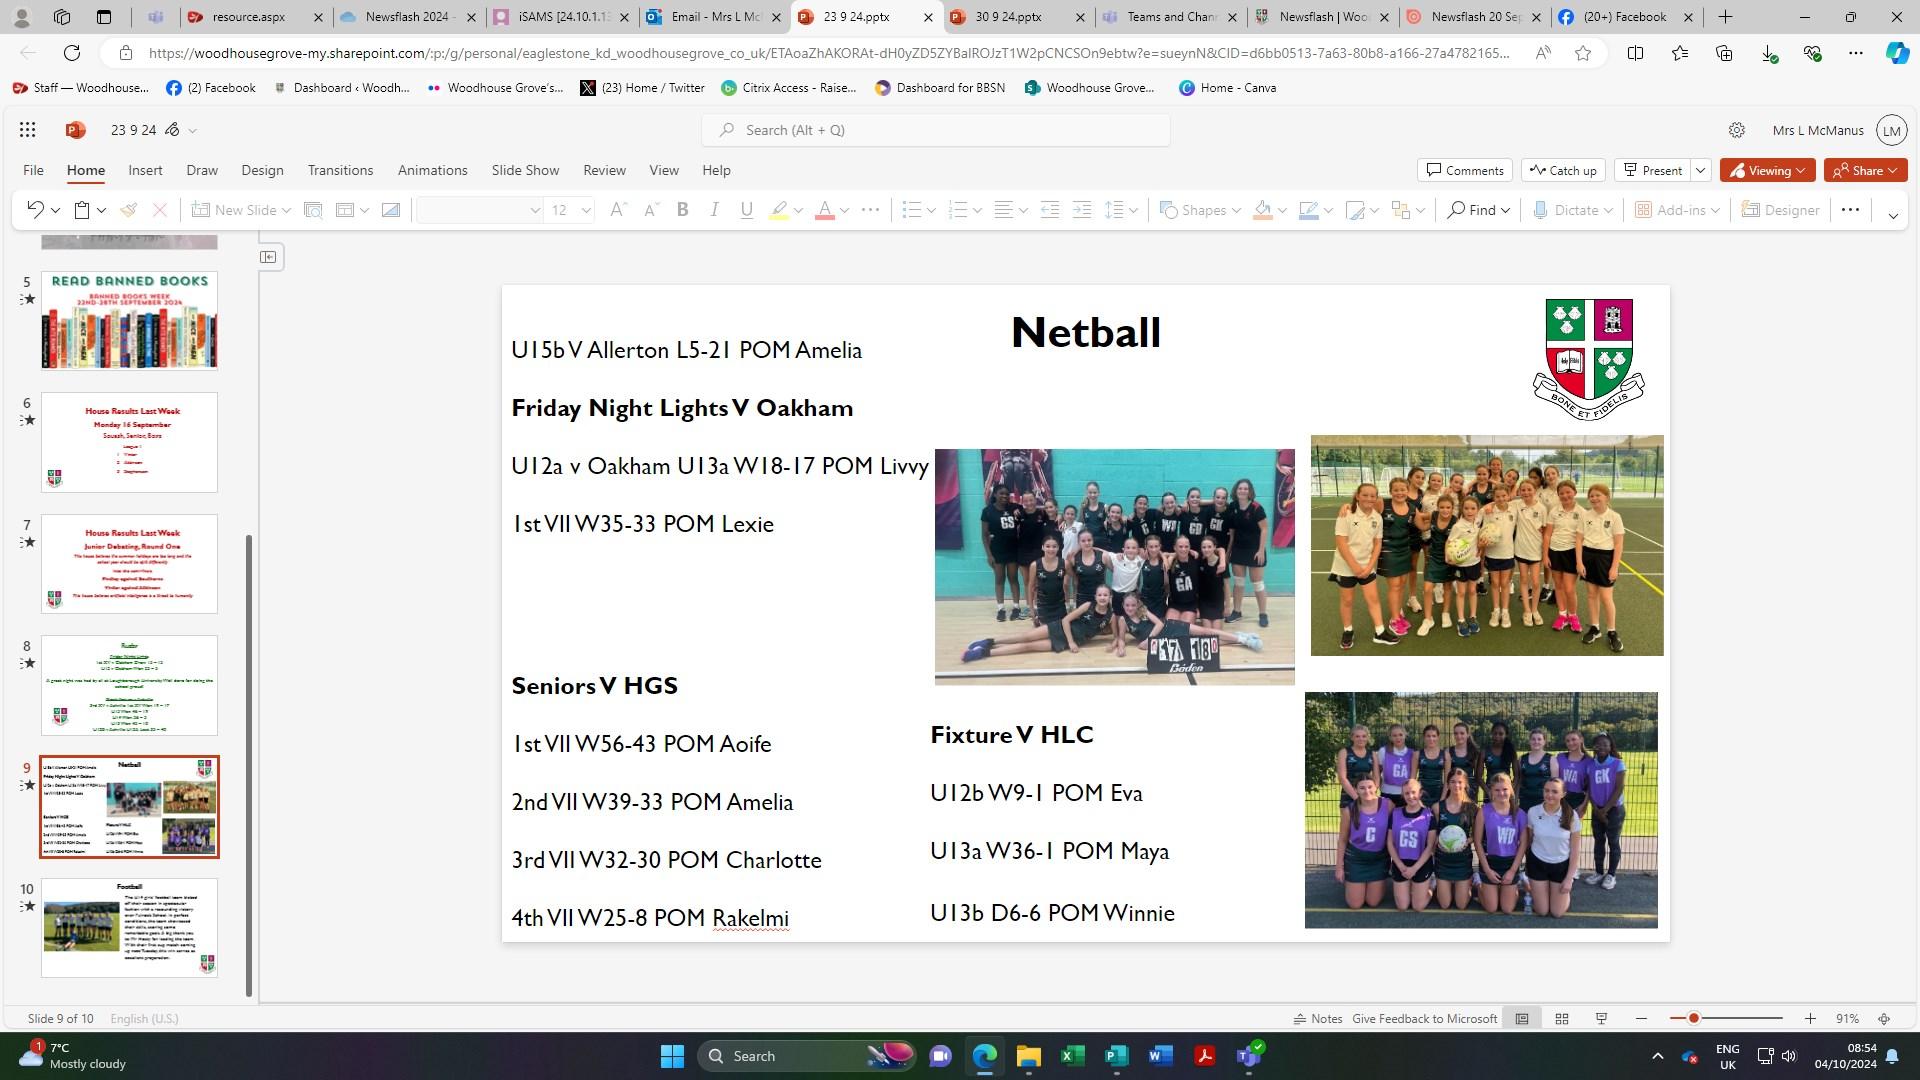Open the Transitions ribbon tab
1920x1080 pixels.
340,170
